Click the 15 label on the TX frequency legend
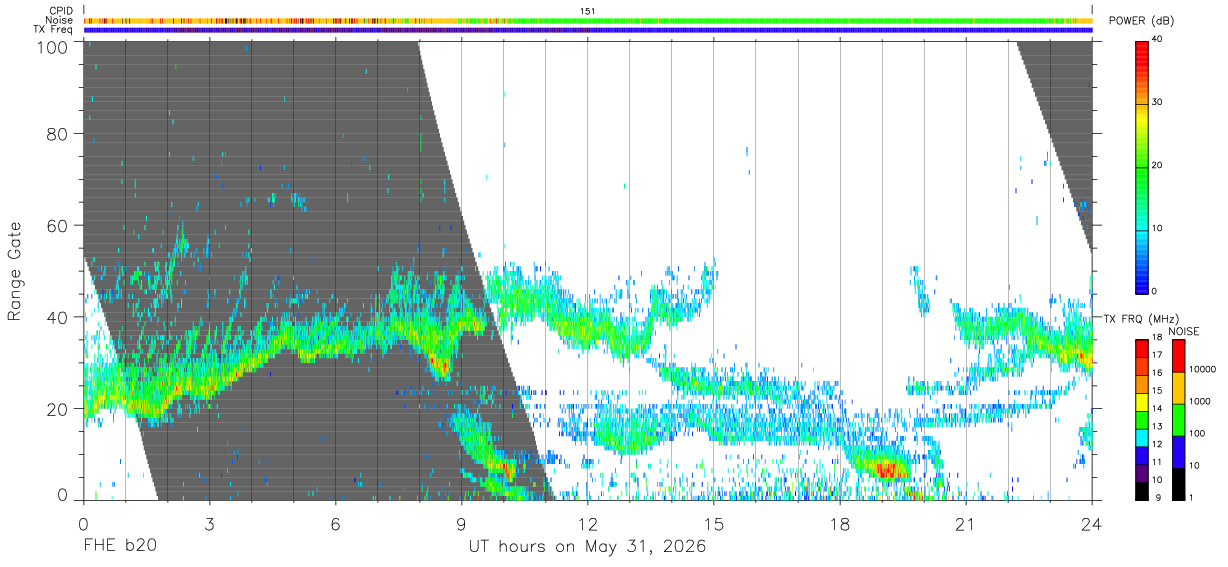 [x=1157, y=390]
